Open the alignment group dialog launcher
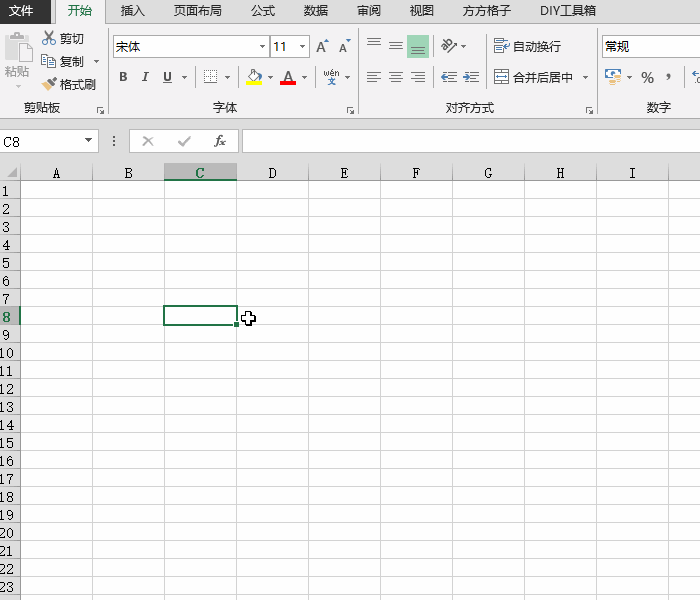The height and width of the screenshot is (600, 700). [589, 110]
